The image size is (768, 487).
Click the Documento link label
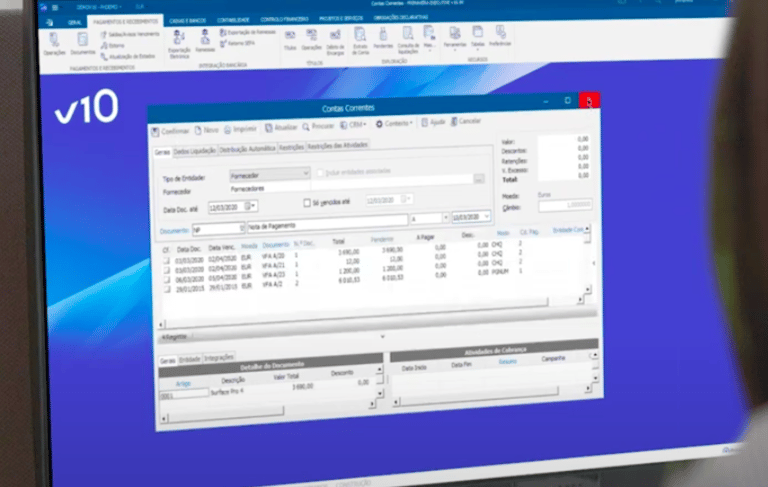click(174, 231)
